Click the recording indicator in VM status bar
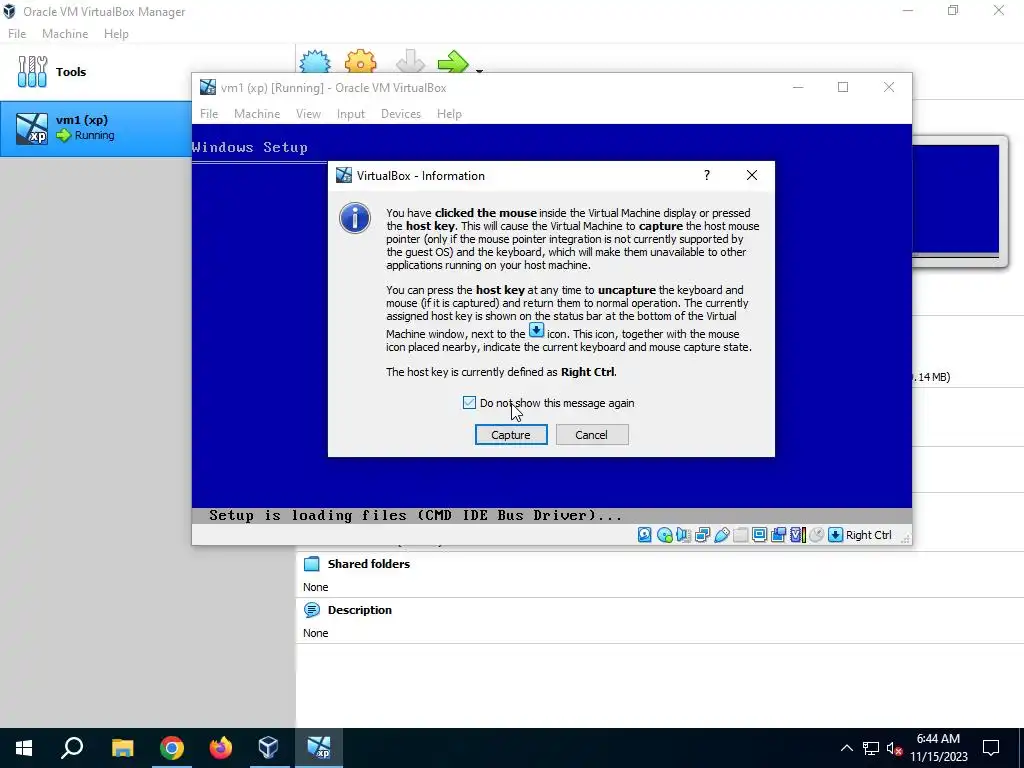1024x768 pixels. [778, 535]
